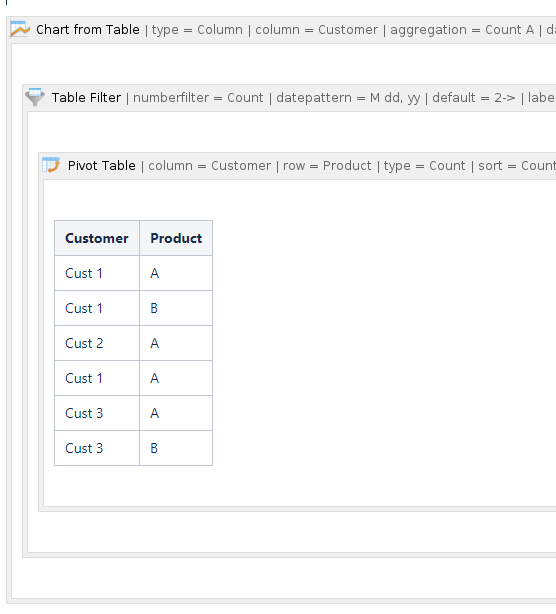Image resolution: width=556 pixels, height=614 pixels.
Task: Click the last Cust 3 cell
Action: pos(97,448)
